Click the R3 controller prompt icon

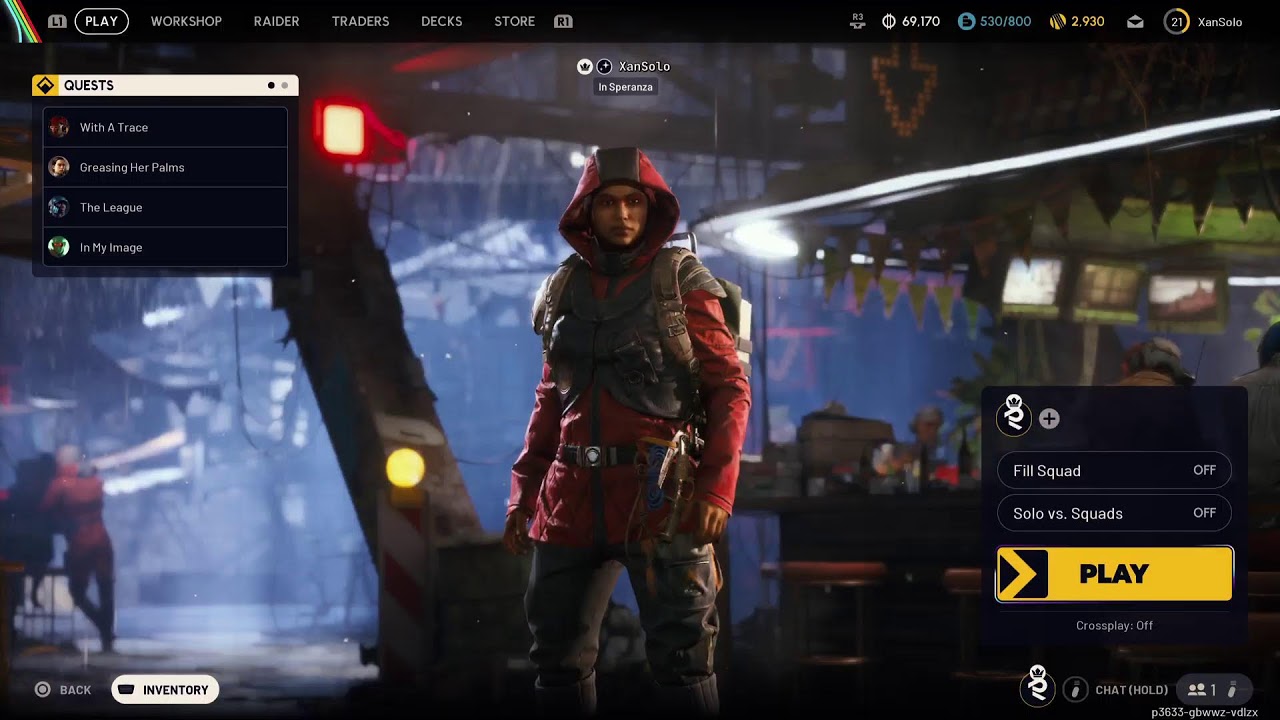(857, 21)
